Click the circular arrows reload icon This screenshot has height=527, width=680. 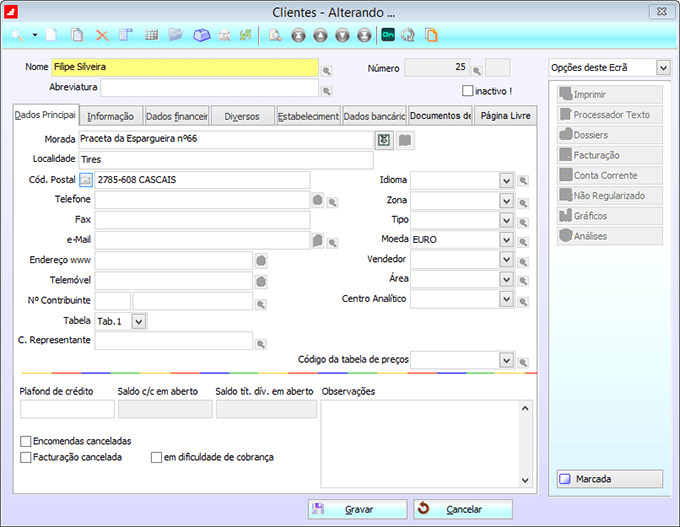pyautogui.click(x=408, y=35)
